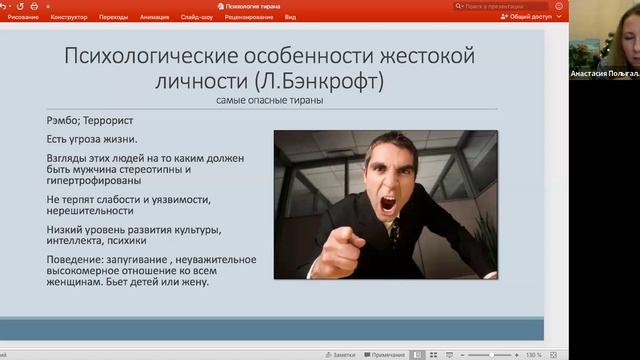The width and height of the screenshot is (640, 360).
Task: Open the Рисование ribbon tab
Action: (x=23, y=17)
